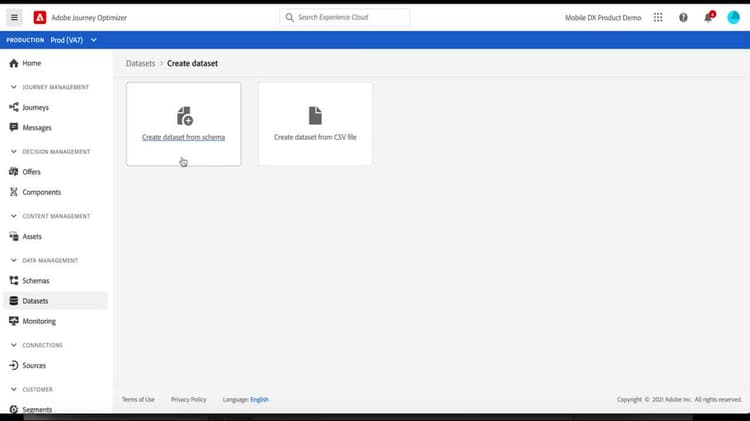
Task: Open Sources from the sidebar
Action: pos(34,366)
